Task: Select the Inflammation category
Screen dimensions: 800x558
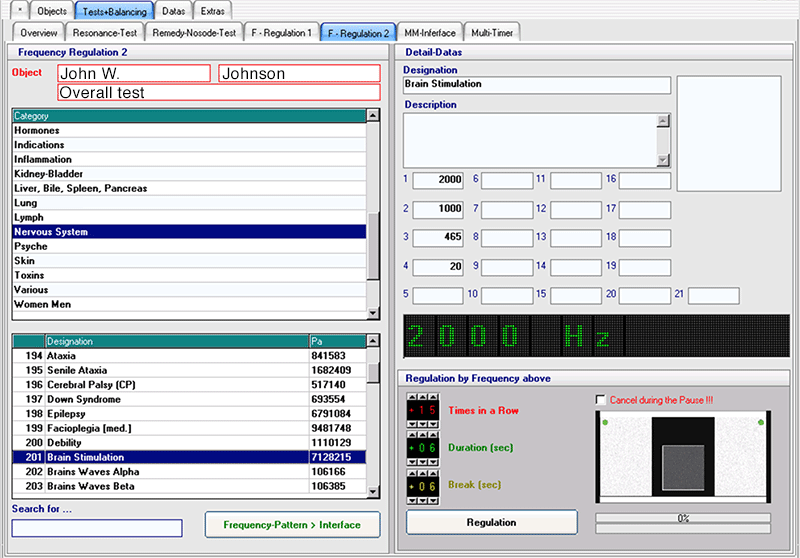Action: click(x=189, y=160)
